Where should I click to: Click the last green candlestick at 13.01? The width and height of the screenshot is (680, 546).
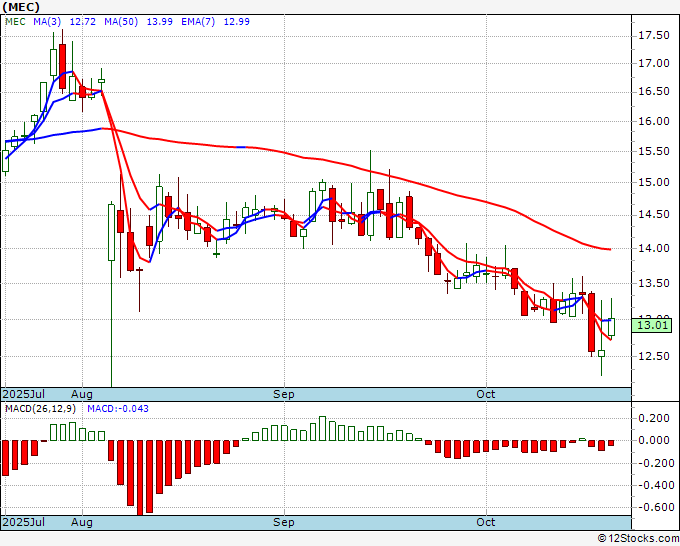(x=611, y=327)
